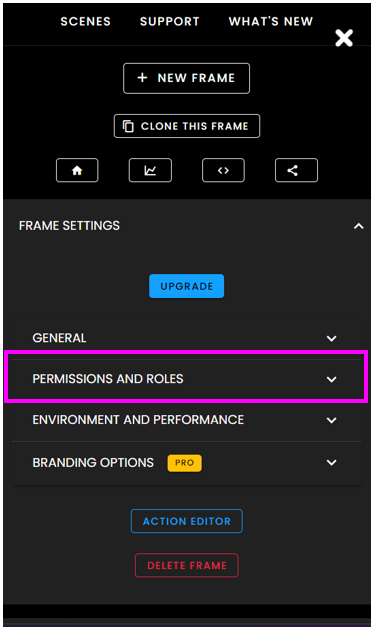Open the Scenes tab
The image size is (375, 631).
tap(85, 21)
